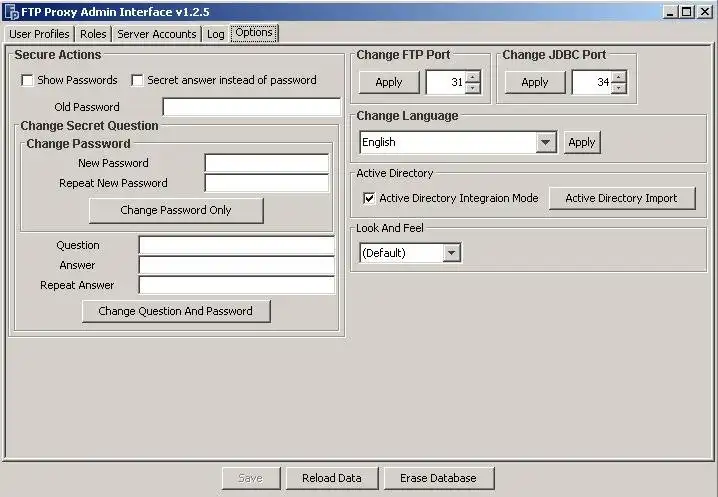Apply the JDBC port change
The image size is (718, 497).
coord(535,82)
